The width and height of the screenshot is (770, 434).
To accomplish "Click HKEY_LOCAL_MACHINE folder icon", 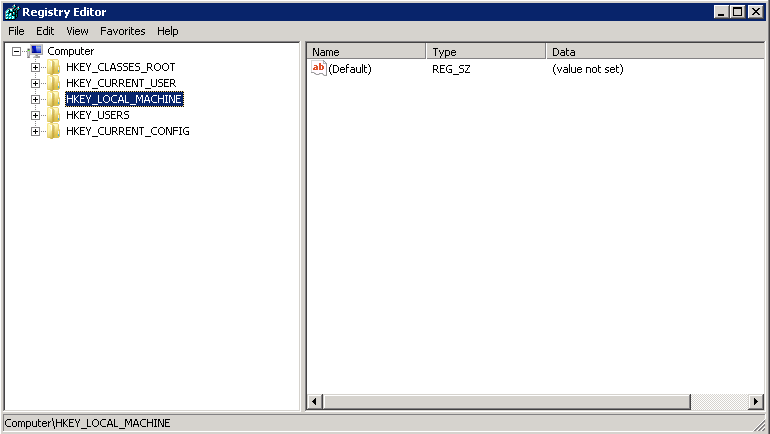I will [x=54, y=99].
